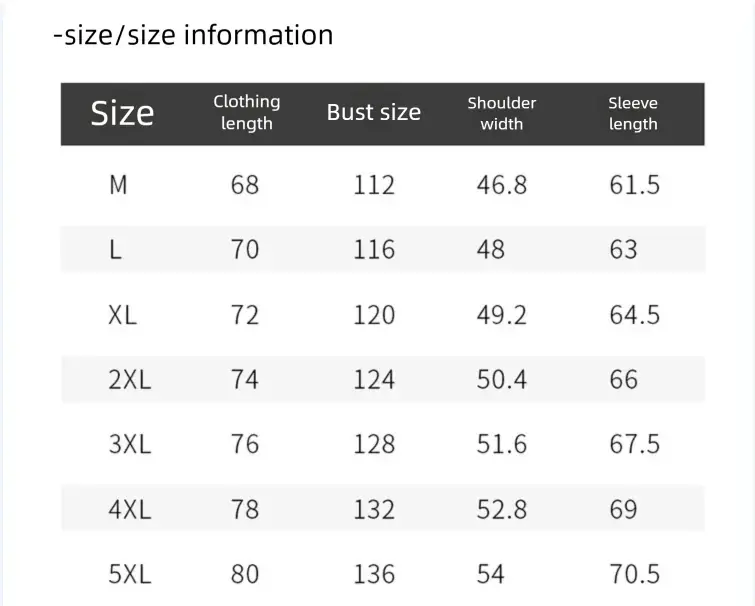Click shoulder width value 52.8
Image resolution: width=755 pixels, height=606 pixels.
tap(501, 510)
